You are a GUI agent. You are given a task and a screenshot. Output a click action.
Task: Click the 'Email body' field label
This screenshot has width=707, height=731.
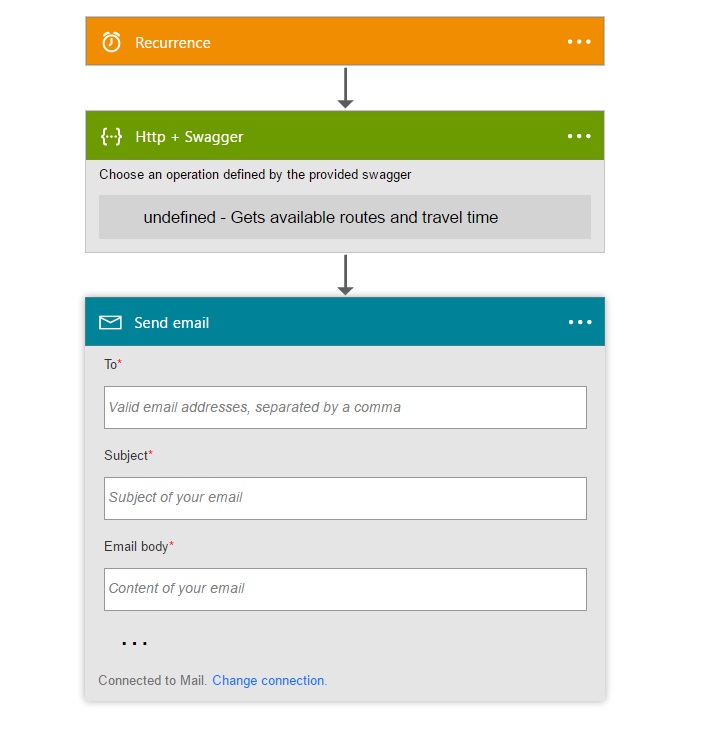[138, 546]
